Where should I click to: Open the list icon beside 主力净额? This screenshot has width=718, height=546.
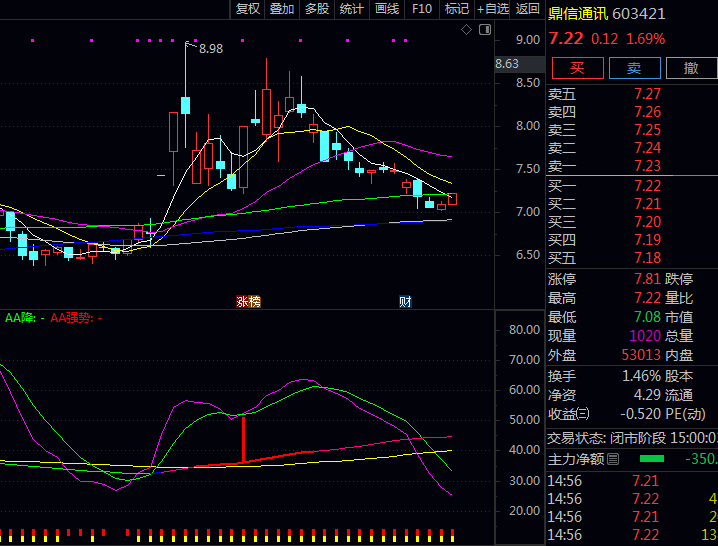613,459
